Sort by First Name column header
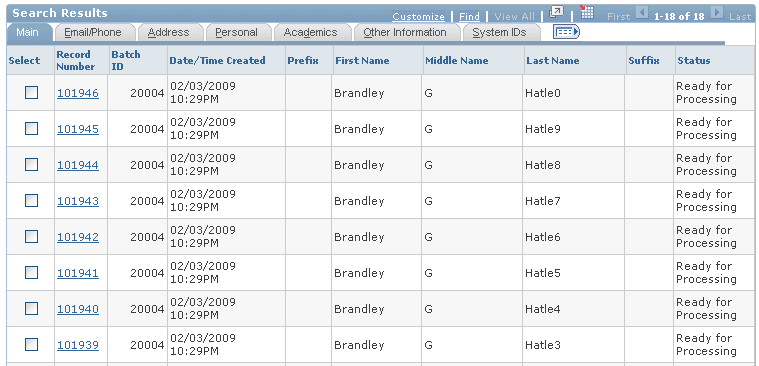Image resolution: width=759 pixels, height=366 pixels. point(362,61)
